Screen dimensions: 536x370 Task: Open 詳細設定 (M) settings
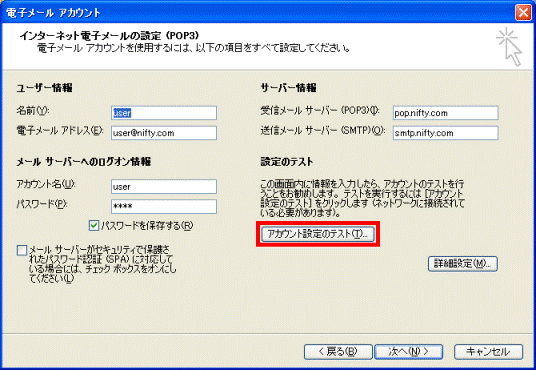coord(463,264)
